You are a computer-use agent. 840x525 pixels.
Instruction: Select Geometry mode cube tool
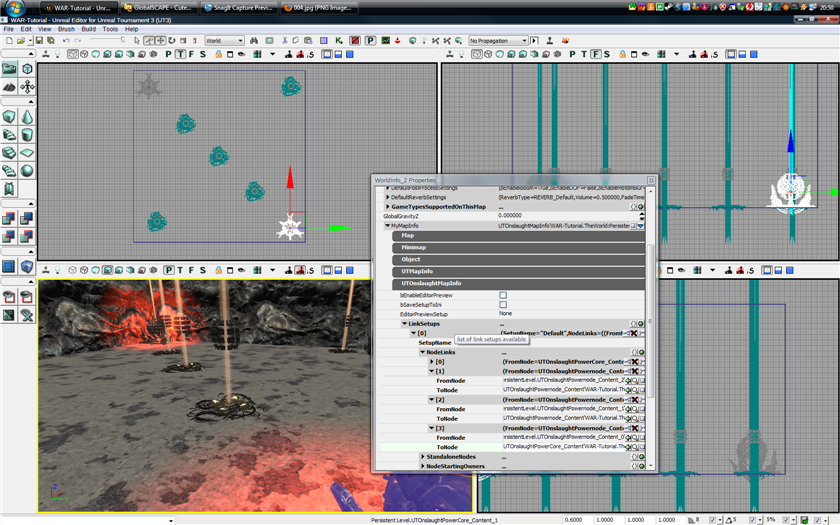tap(27, 69)
